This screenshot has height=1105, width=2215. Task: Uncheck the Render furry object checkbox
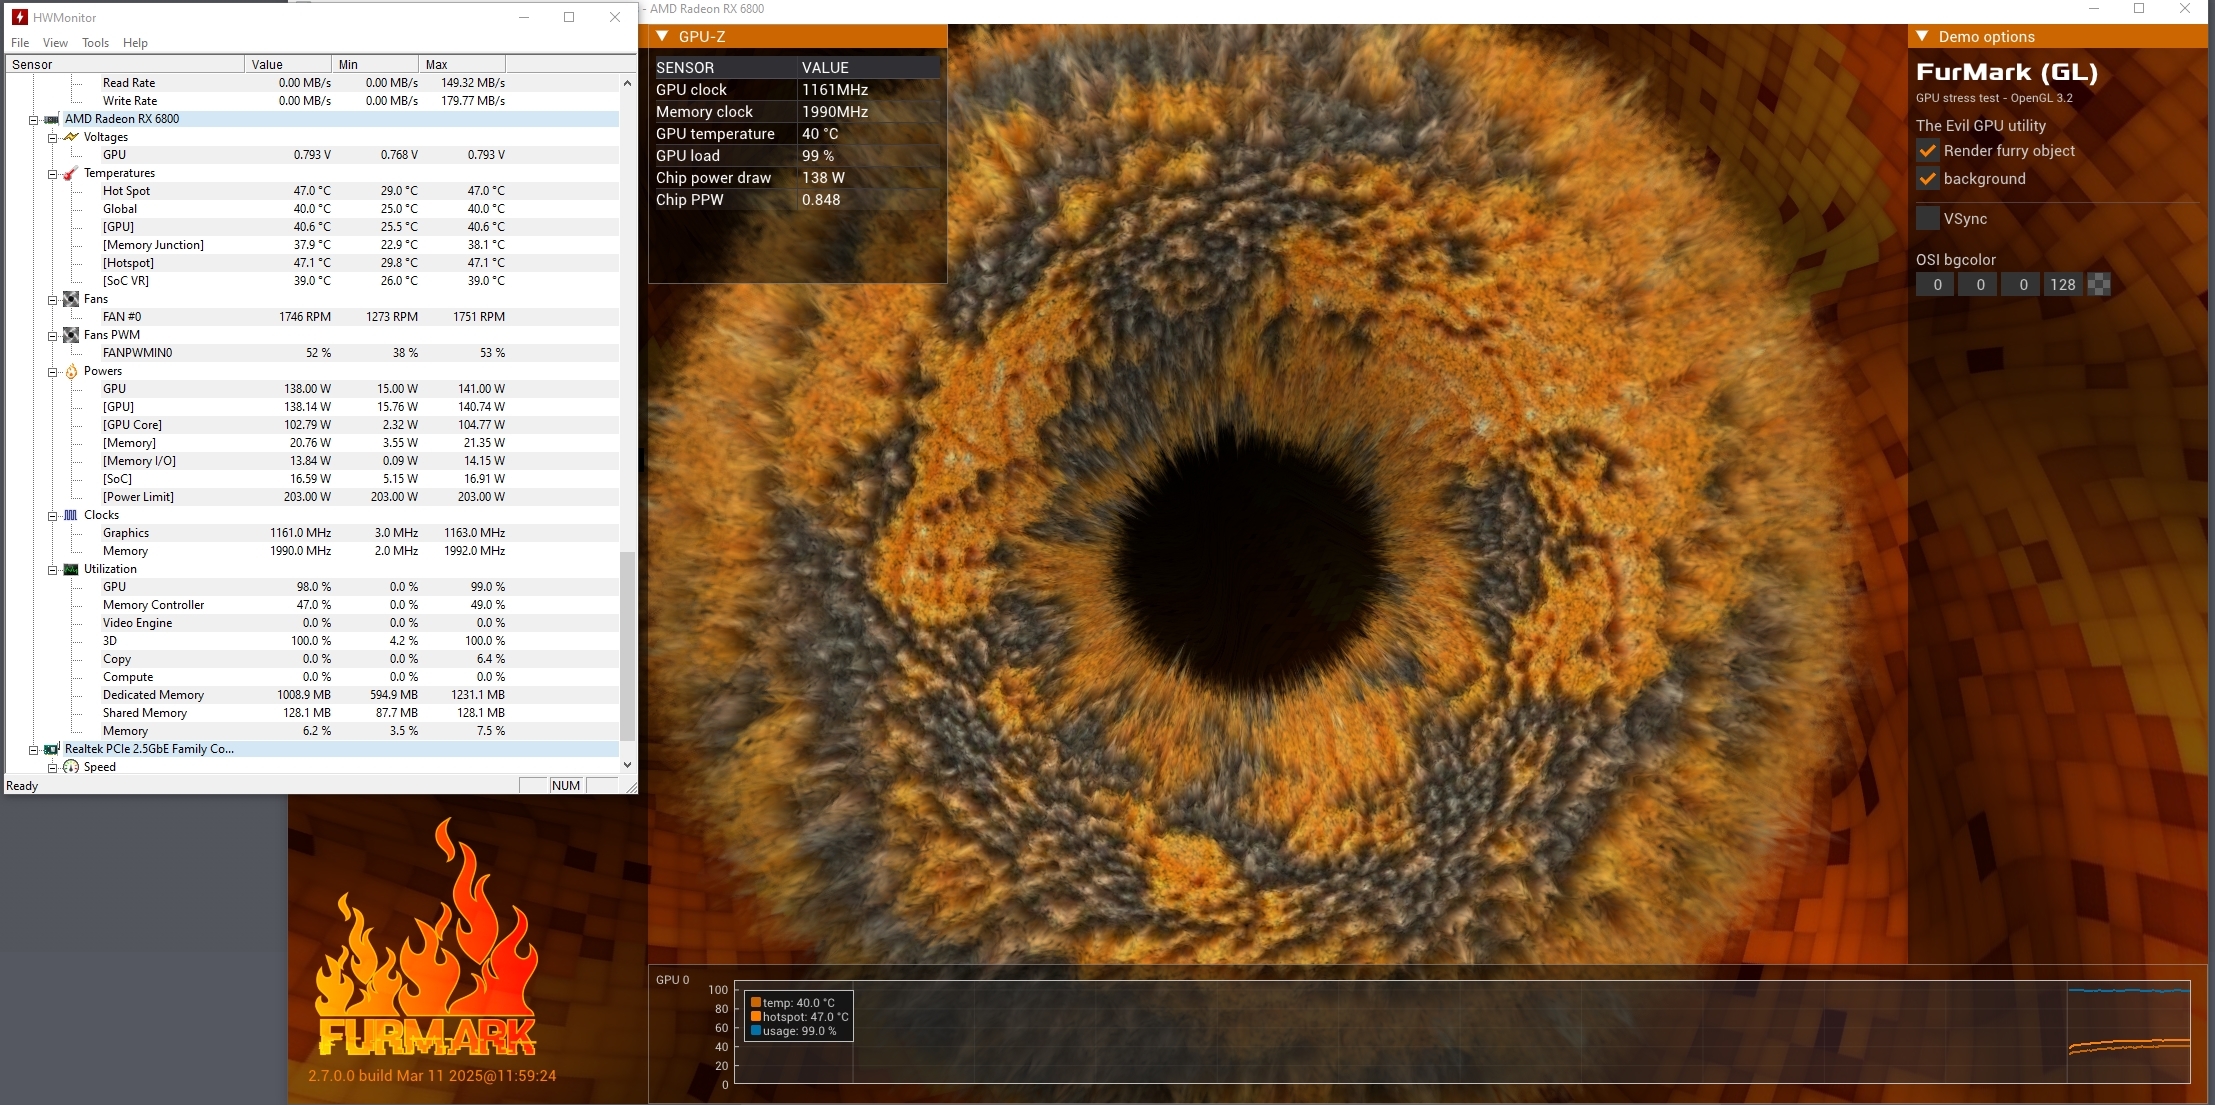point(1928,151)
